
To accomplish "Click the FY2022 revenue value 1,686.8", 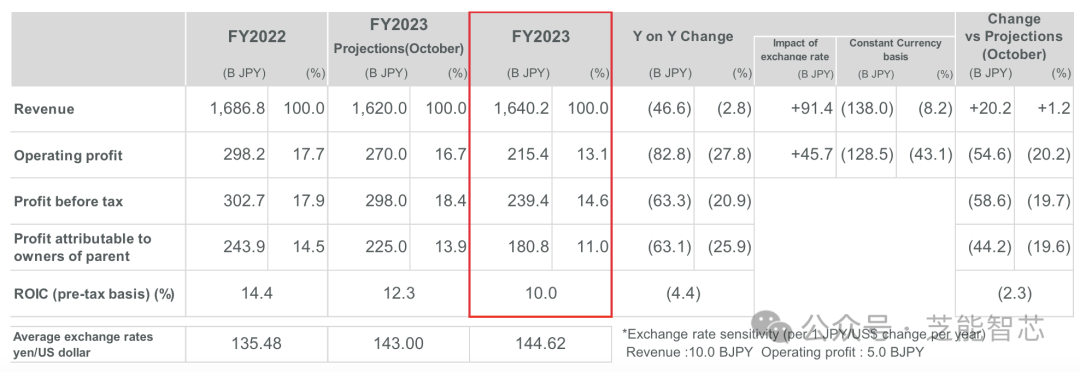I will [x=238, y=109].
